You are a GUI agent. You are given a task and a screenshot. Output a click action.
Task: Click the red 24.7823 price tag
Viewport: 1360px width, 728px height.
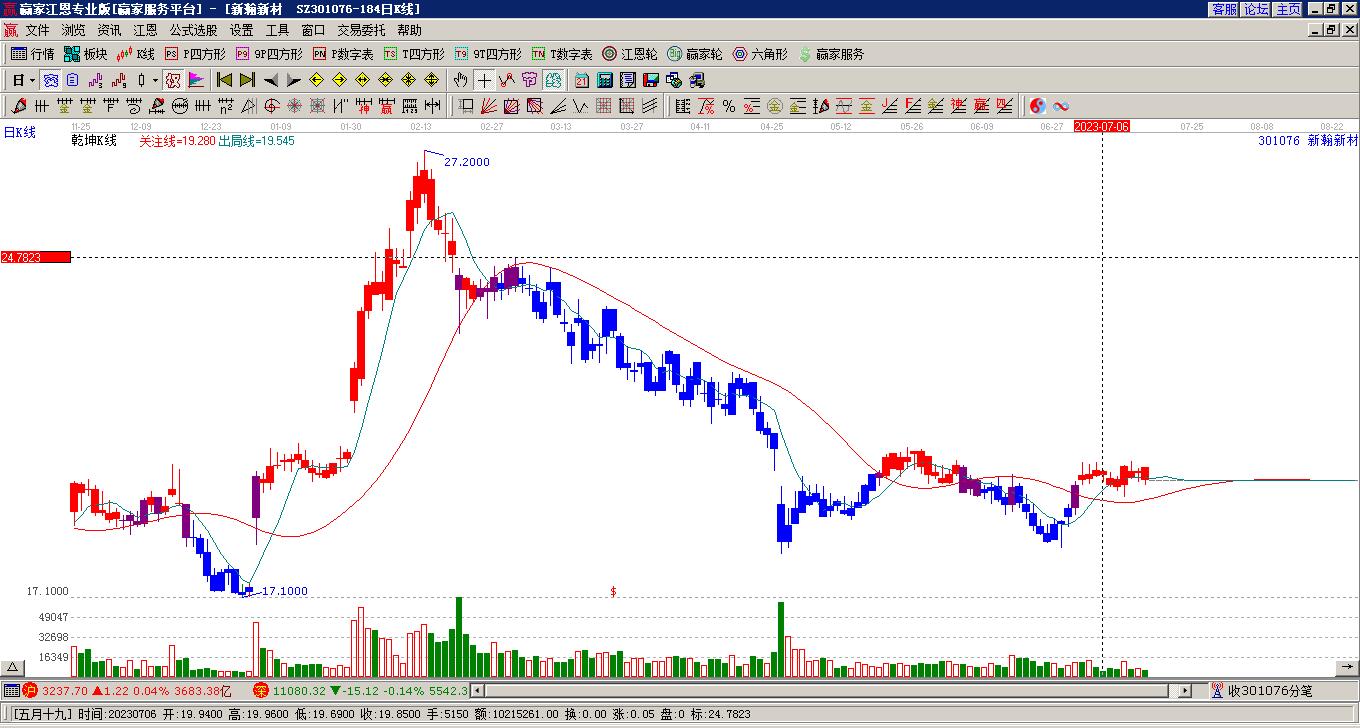pos(36,257)
